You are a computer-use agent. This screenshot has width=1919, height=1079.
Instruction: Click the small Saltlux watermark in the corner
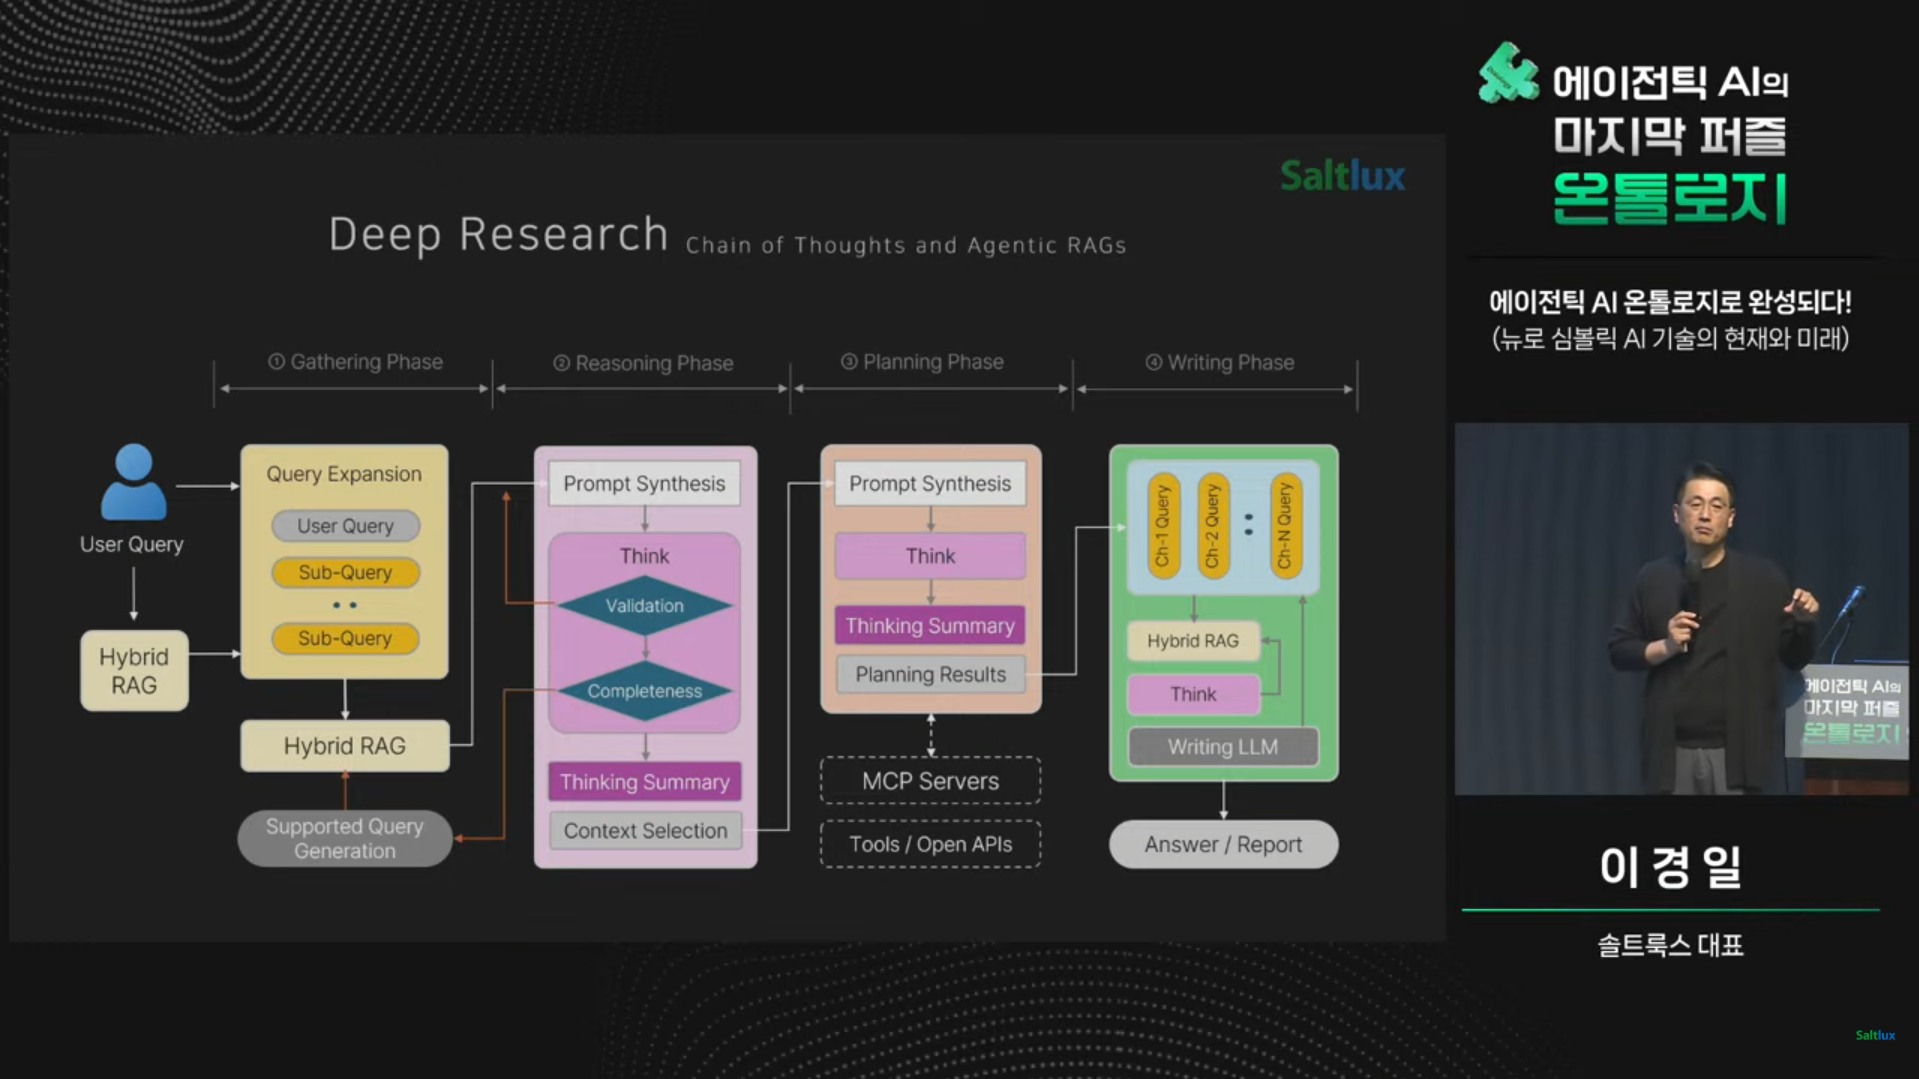[x=1874, y=1035]
